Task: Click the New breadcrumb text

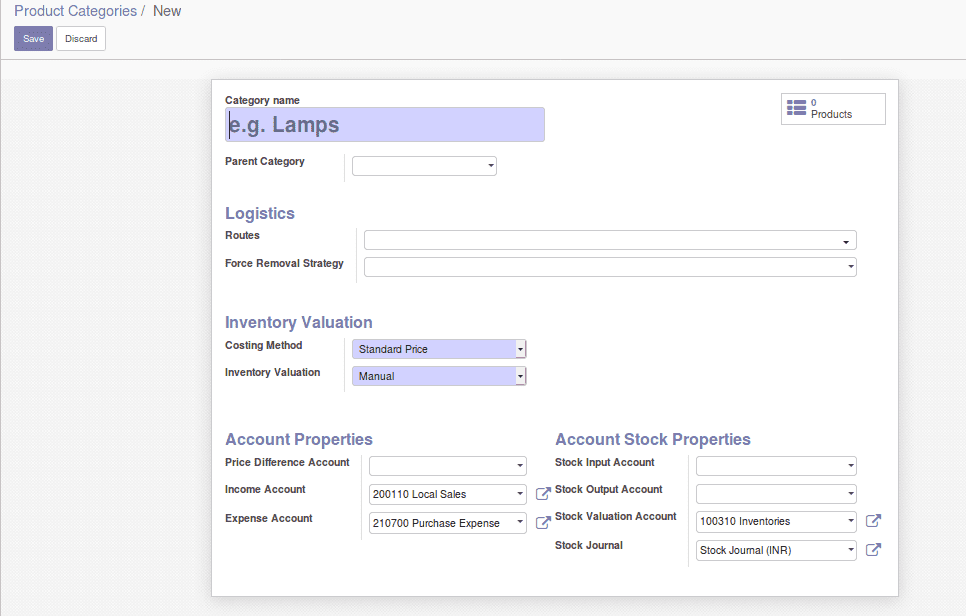Action: [167, 11]
